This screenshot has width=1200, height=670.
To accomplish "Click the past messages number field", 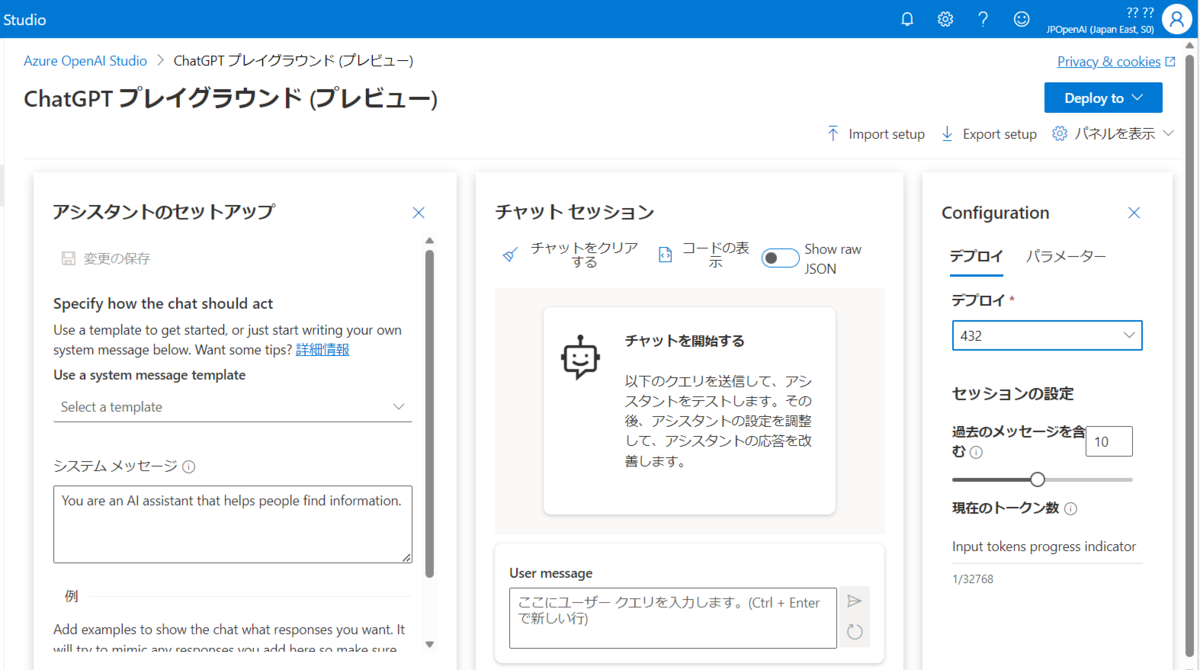I will tap(1109, 441).
